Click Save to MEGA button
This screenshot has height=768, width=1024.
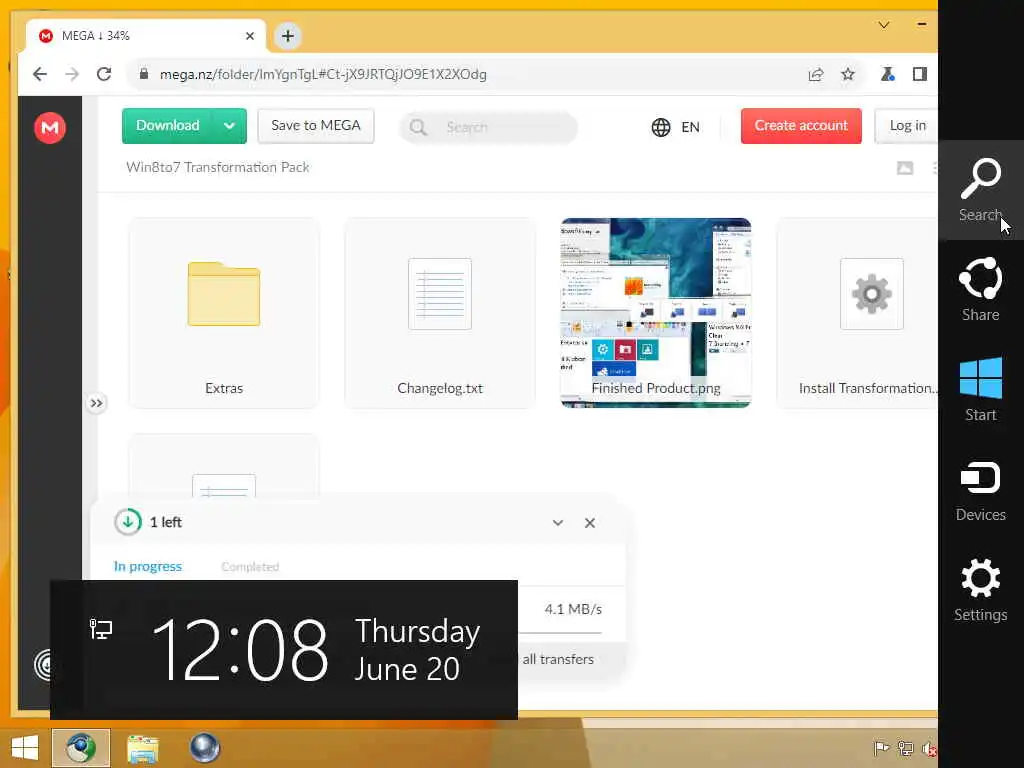click(315, 125)
